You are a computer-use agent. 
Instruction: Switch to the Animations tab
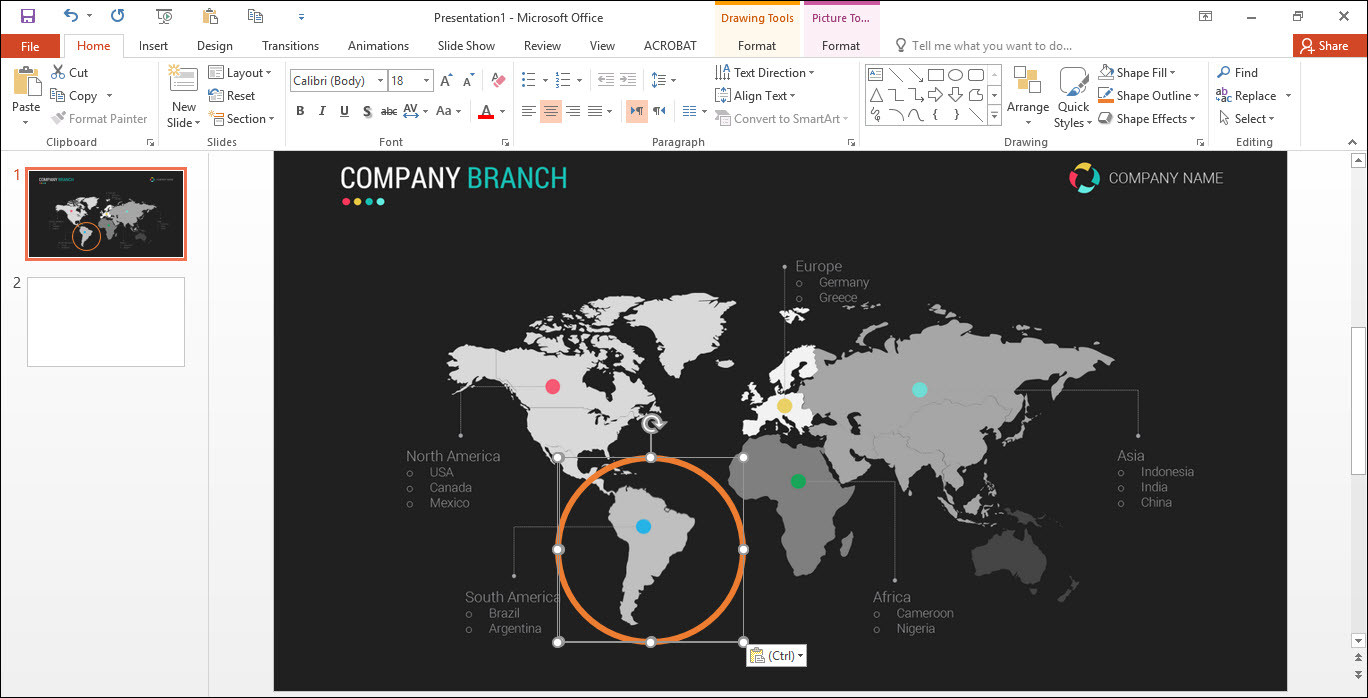click(x=378, y=46)
